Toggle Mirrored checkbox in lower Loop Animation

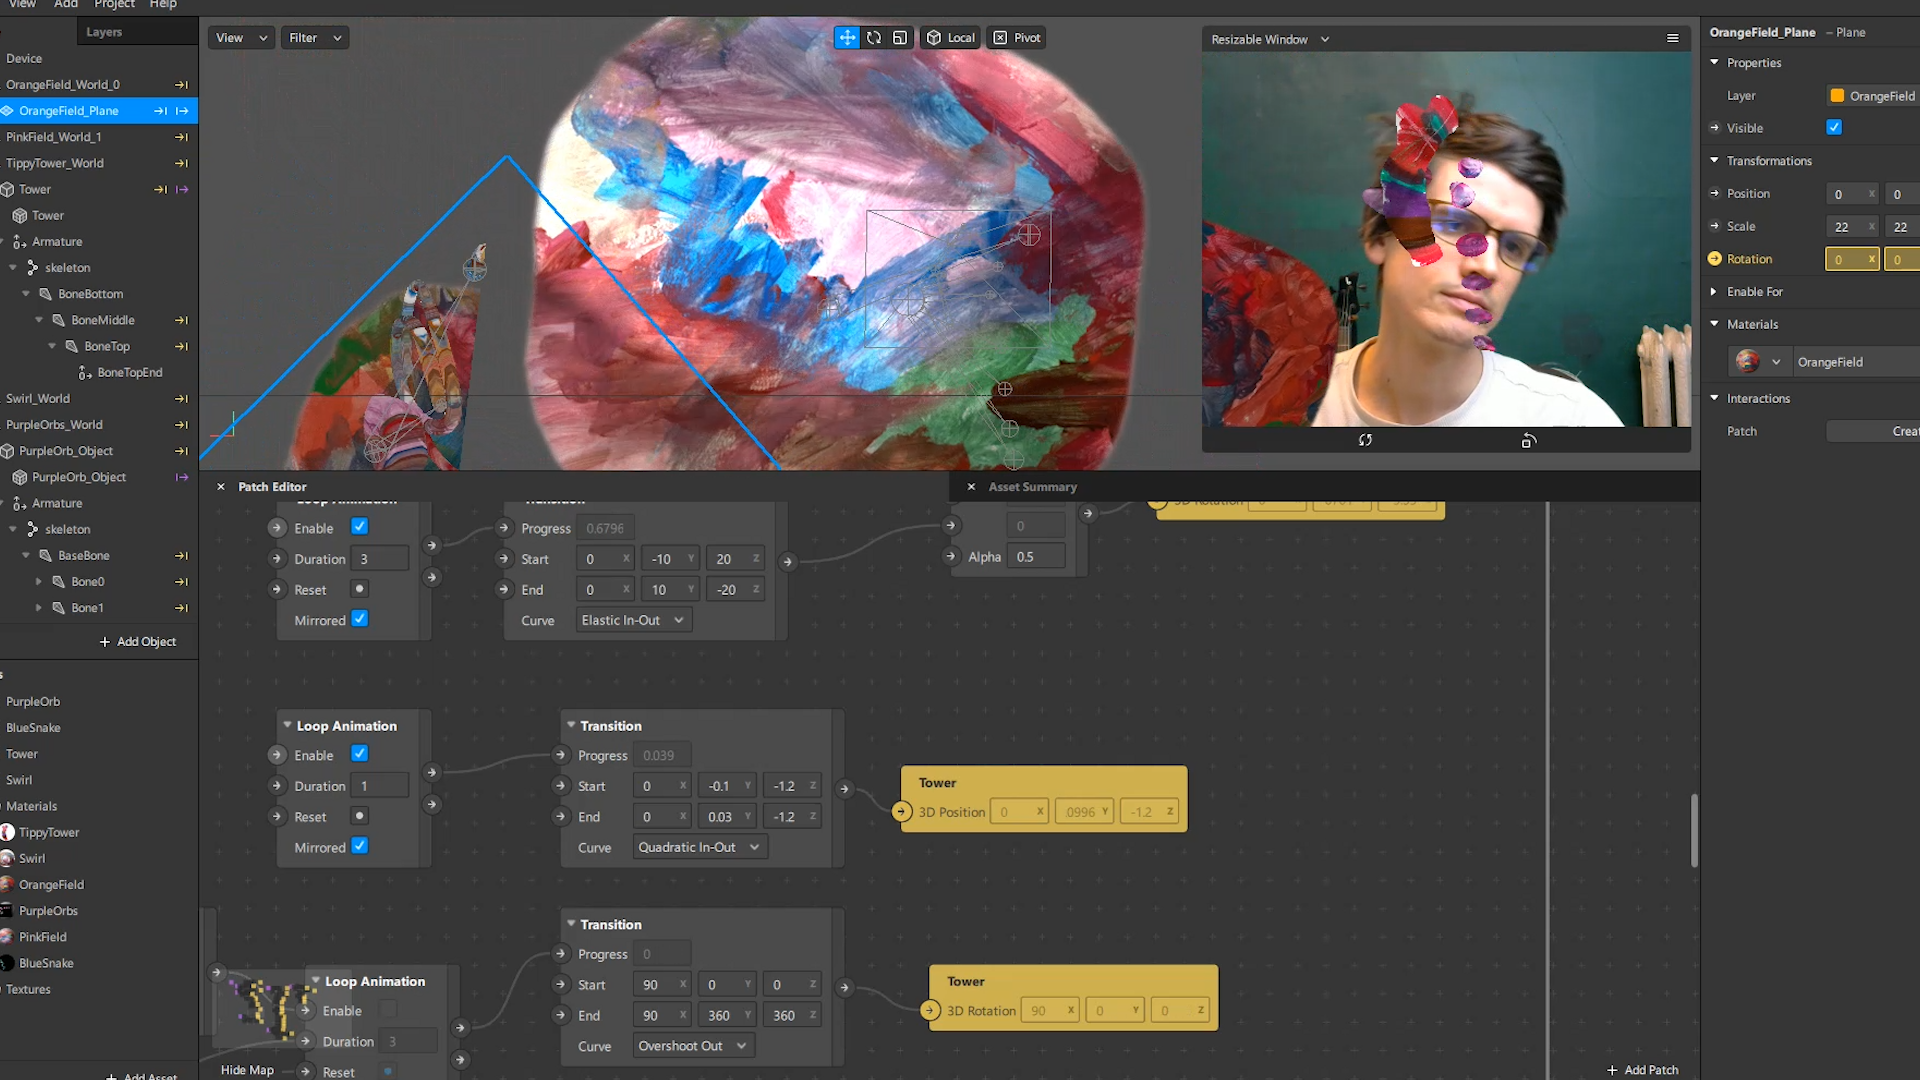click(360, 846)
